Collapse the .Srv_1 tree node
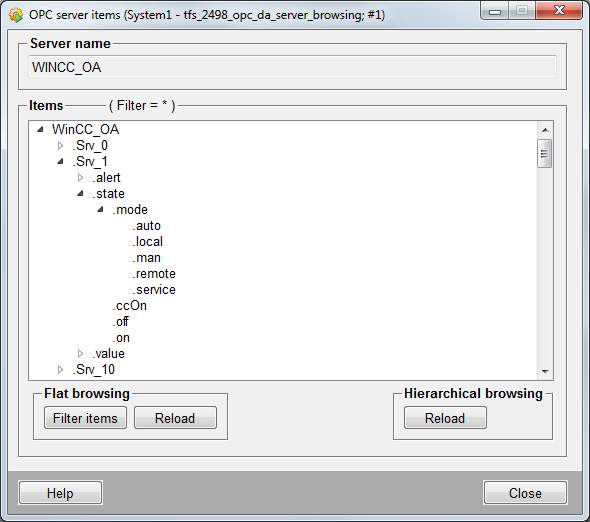Viewport: 590px width, 522px height. coord(60,161)
